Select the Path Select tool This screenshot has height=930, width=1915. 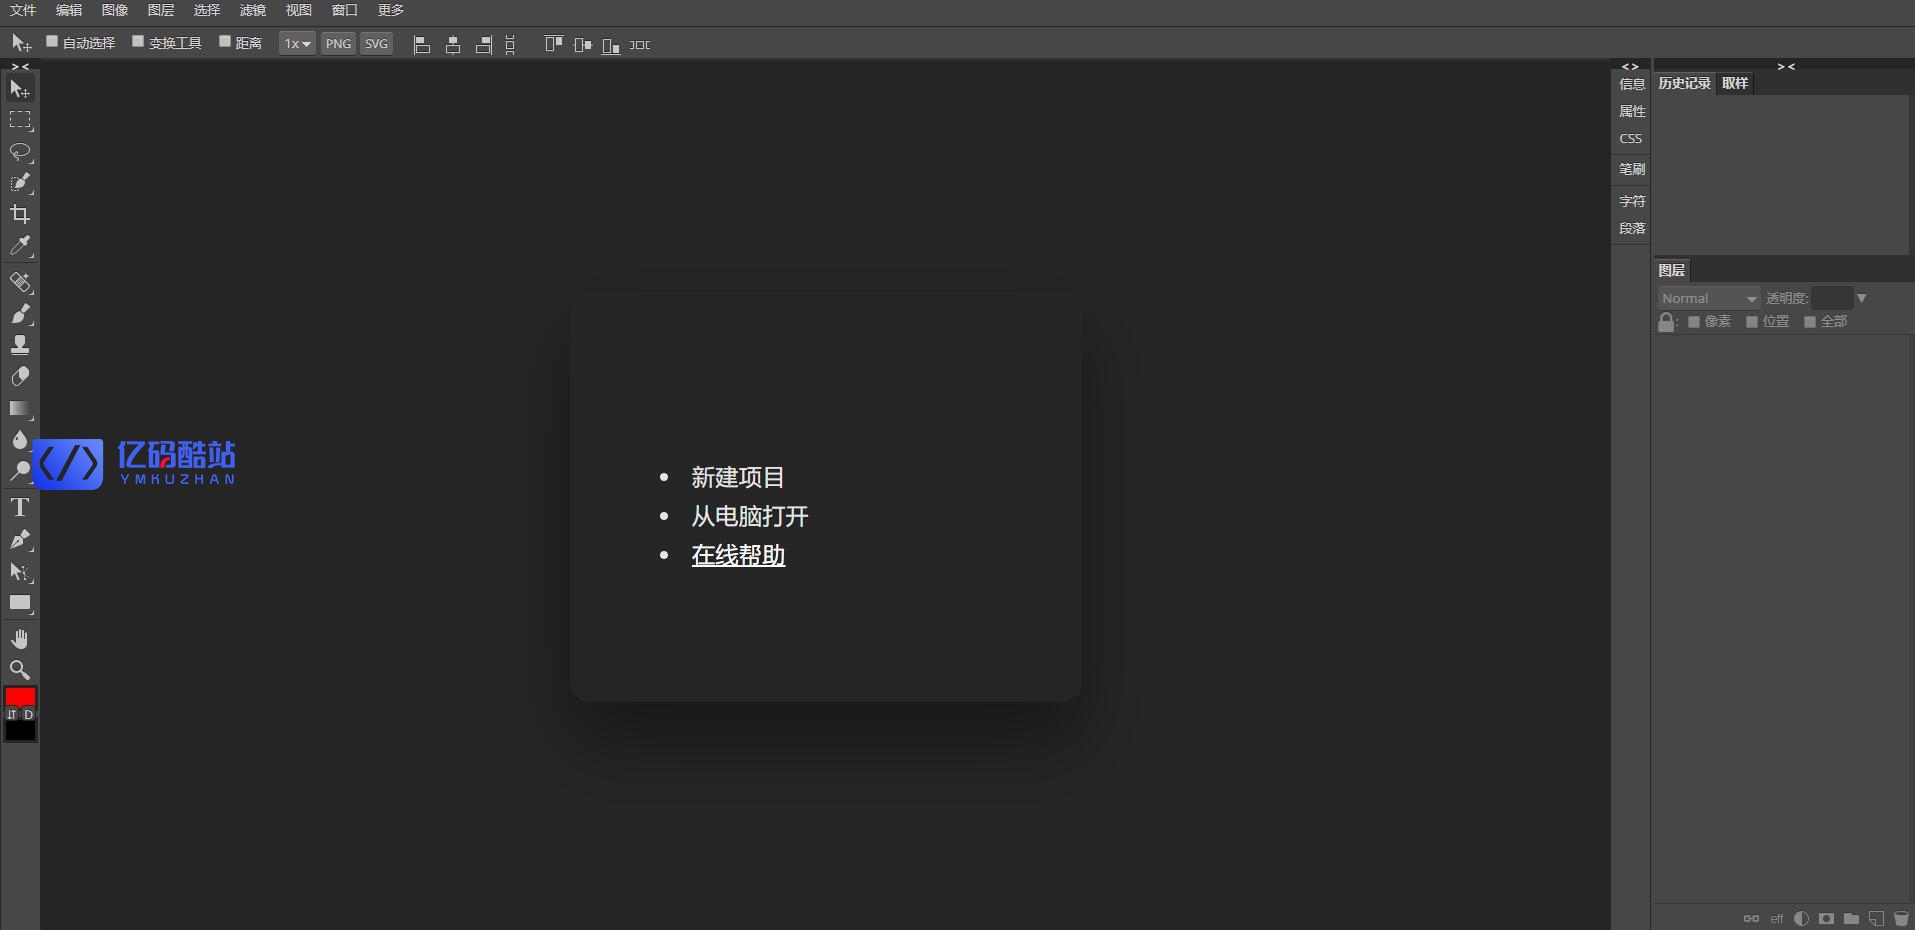click(x=20, y=572)
